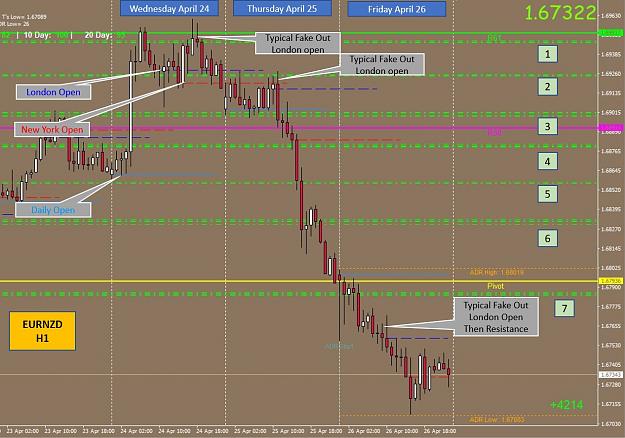Screen dimensions: 625x438
Task: Click the Fake Out Then Resistance label
Action: pos(496,317)
